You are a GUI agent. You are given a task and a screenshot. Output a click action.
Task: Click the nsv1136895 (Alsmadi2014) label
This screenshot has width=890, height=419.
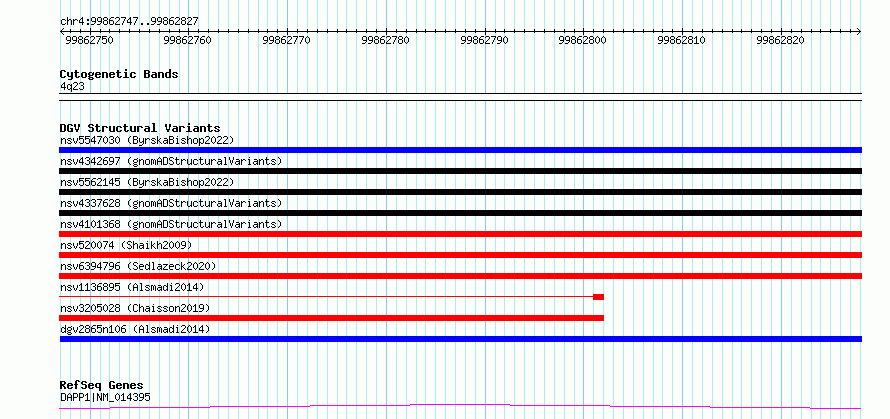132,287
